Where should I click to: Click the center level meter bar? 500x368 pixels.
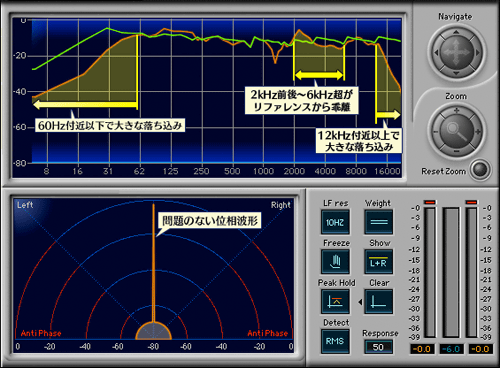451,273
